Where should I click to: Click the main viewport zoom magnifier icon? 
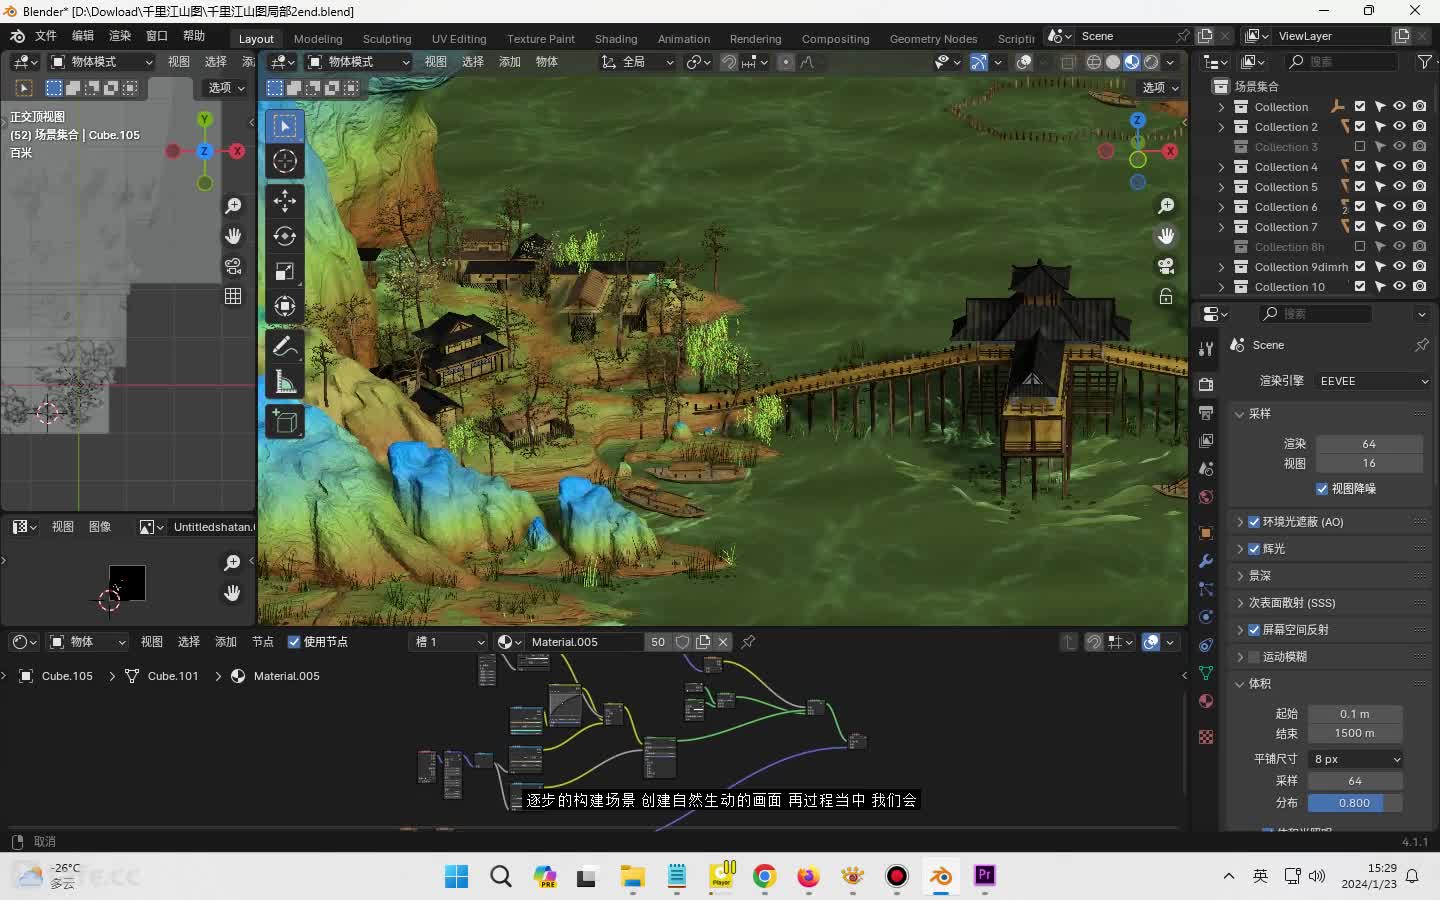coord(1166,206)
